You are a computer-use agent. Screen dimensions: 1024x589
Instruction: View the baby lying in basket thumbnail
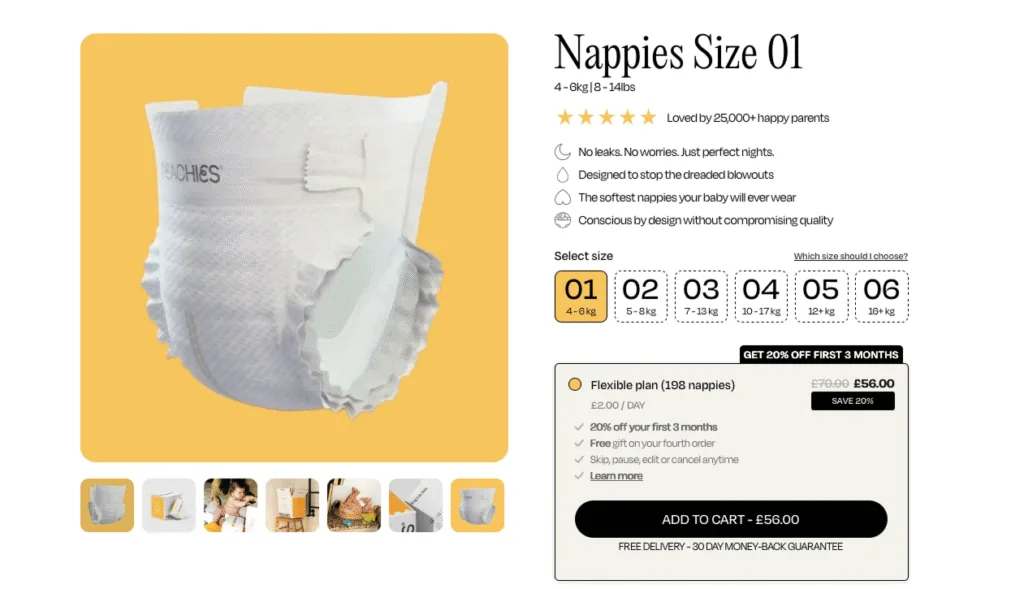point(354,505)
